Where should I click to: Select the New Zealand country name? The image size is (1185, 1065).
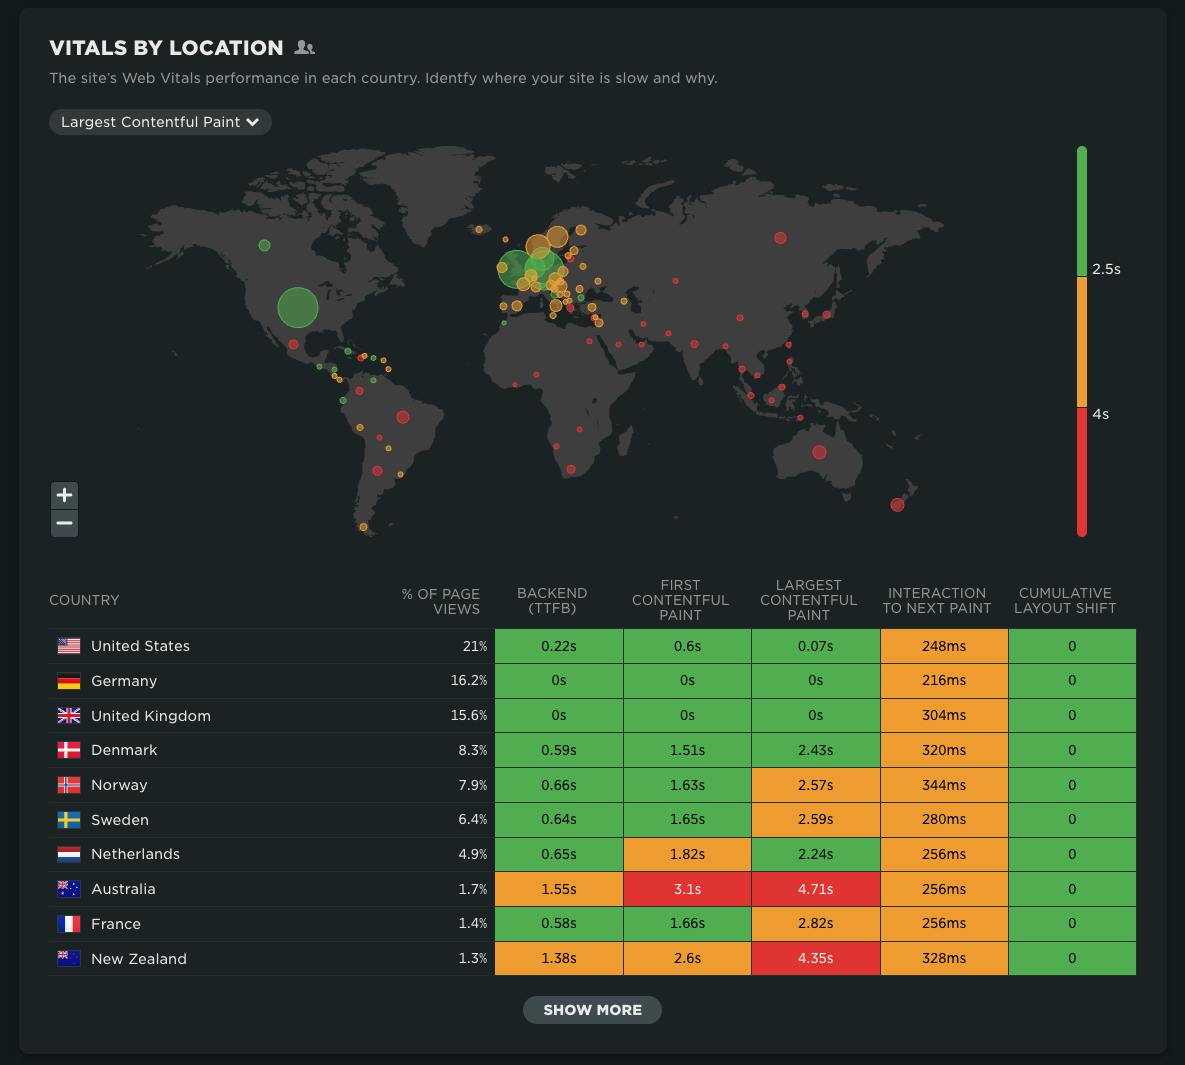139,959
